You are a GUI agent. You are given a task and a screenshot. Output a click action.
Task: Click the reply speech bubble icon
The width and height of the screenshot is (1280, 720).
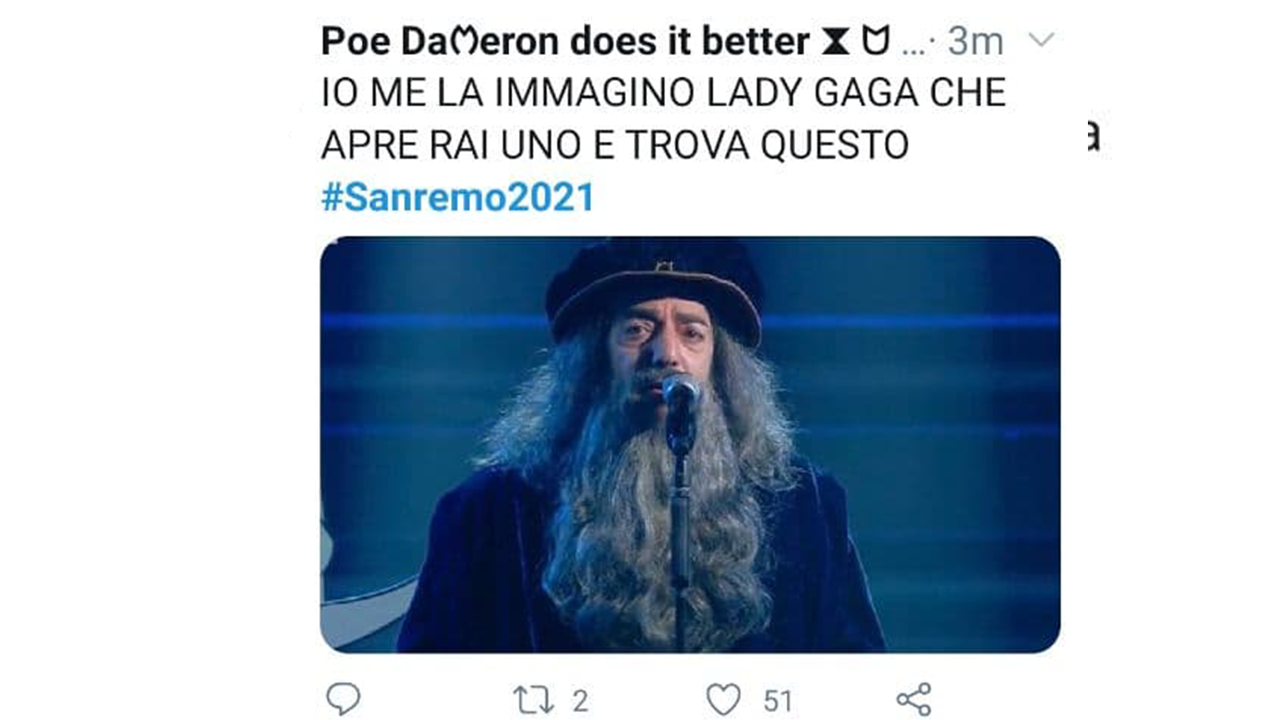[x=343, y=699]
